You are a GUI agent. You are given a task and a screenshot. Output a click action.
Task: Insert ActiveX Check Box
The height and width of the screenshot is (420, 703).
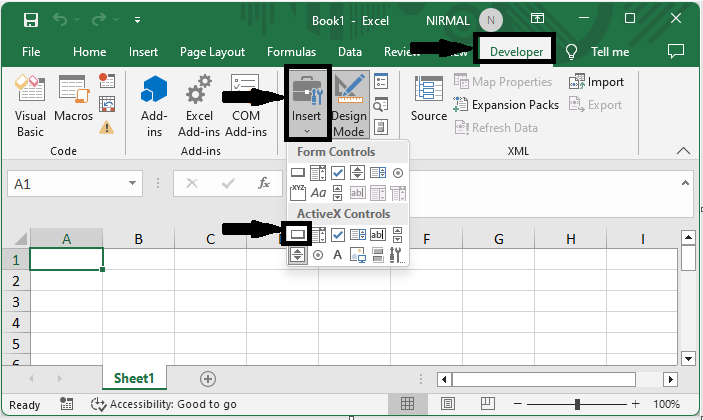click(x=338, y=234)
